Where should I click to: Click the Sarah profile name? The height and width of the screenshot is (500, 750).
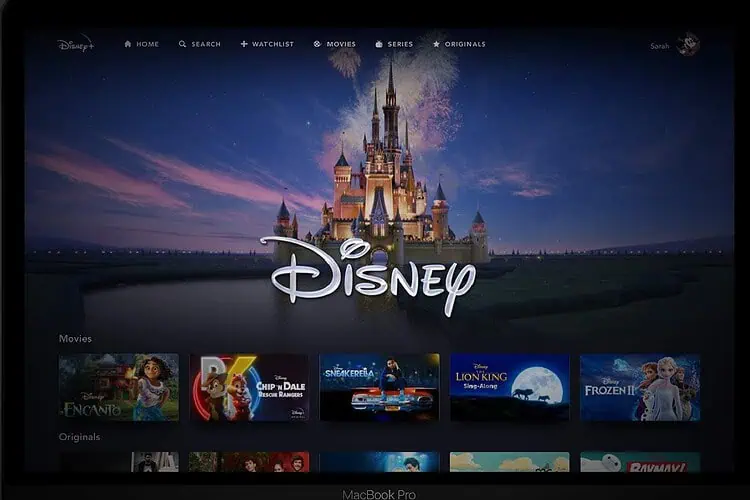(x=660, y=46)
